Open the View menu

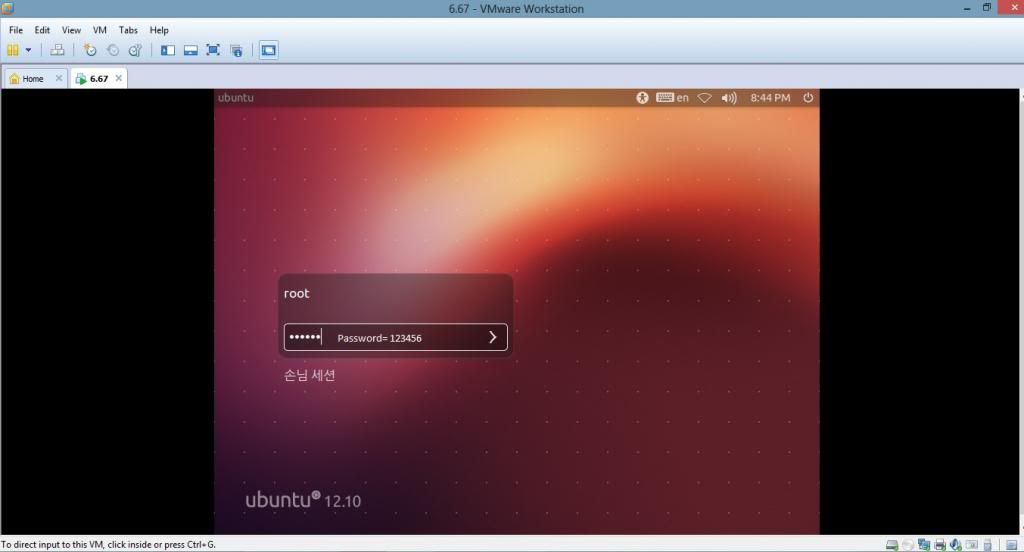pyautogui.click(x=71, y=30)
